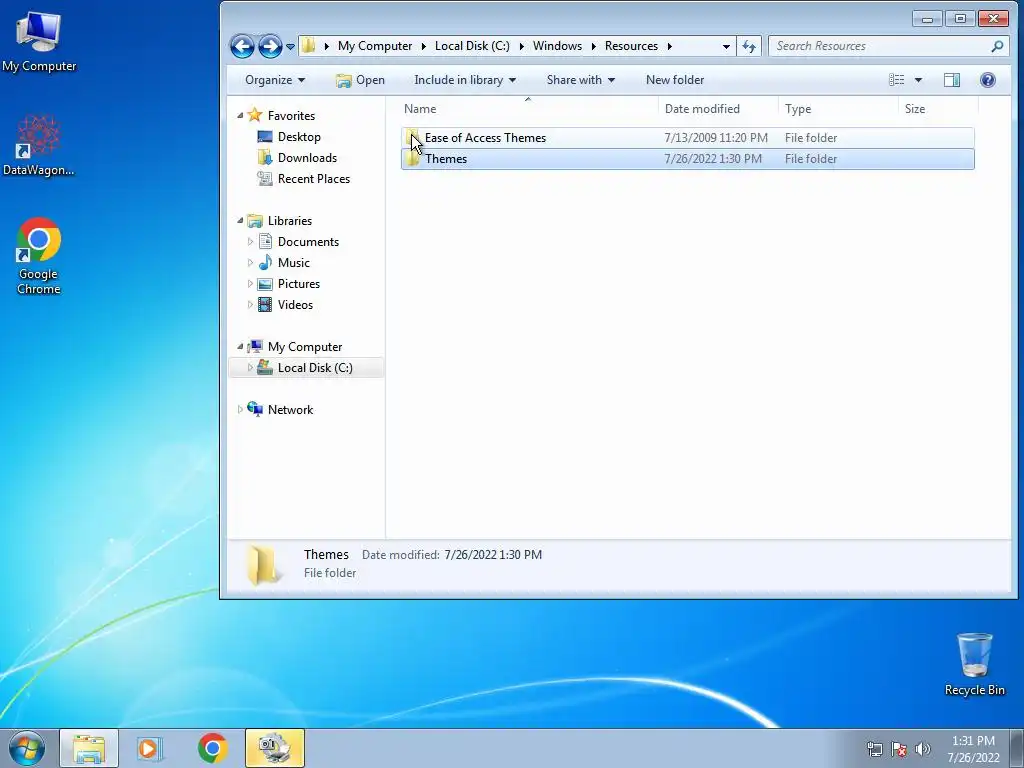Select Google Chrome desktop shortcut

[39, 256]
